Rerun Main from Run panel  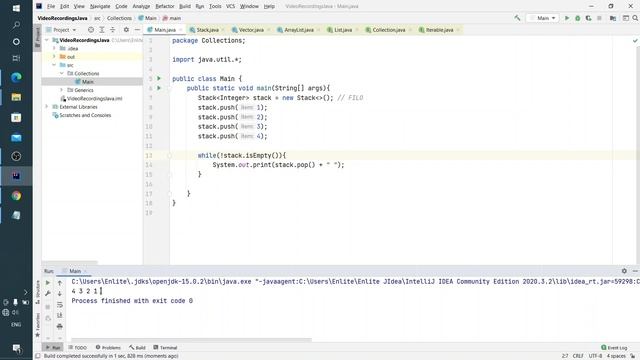(x=48, y=282)
